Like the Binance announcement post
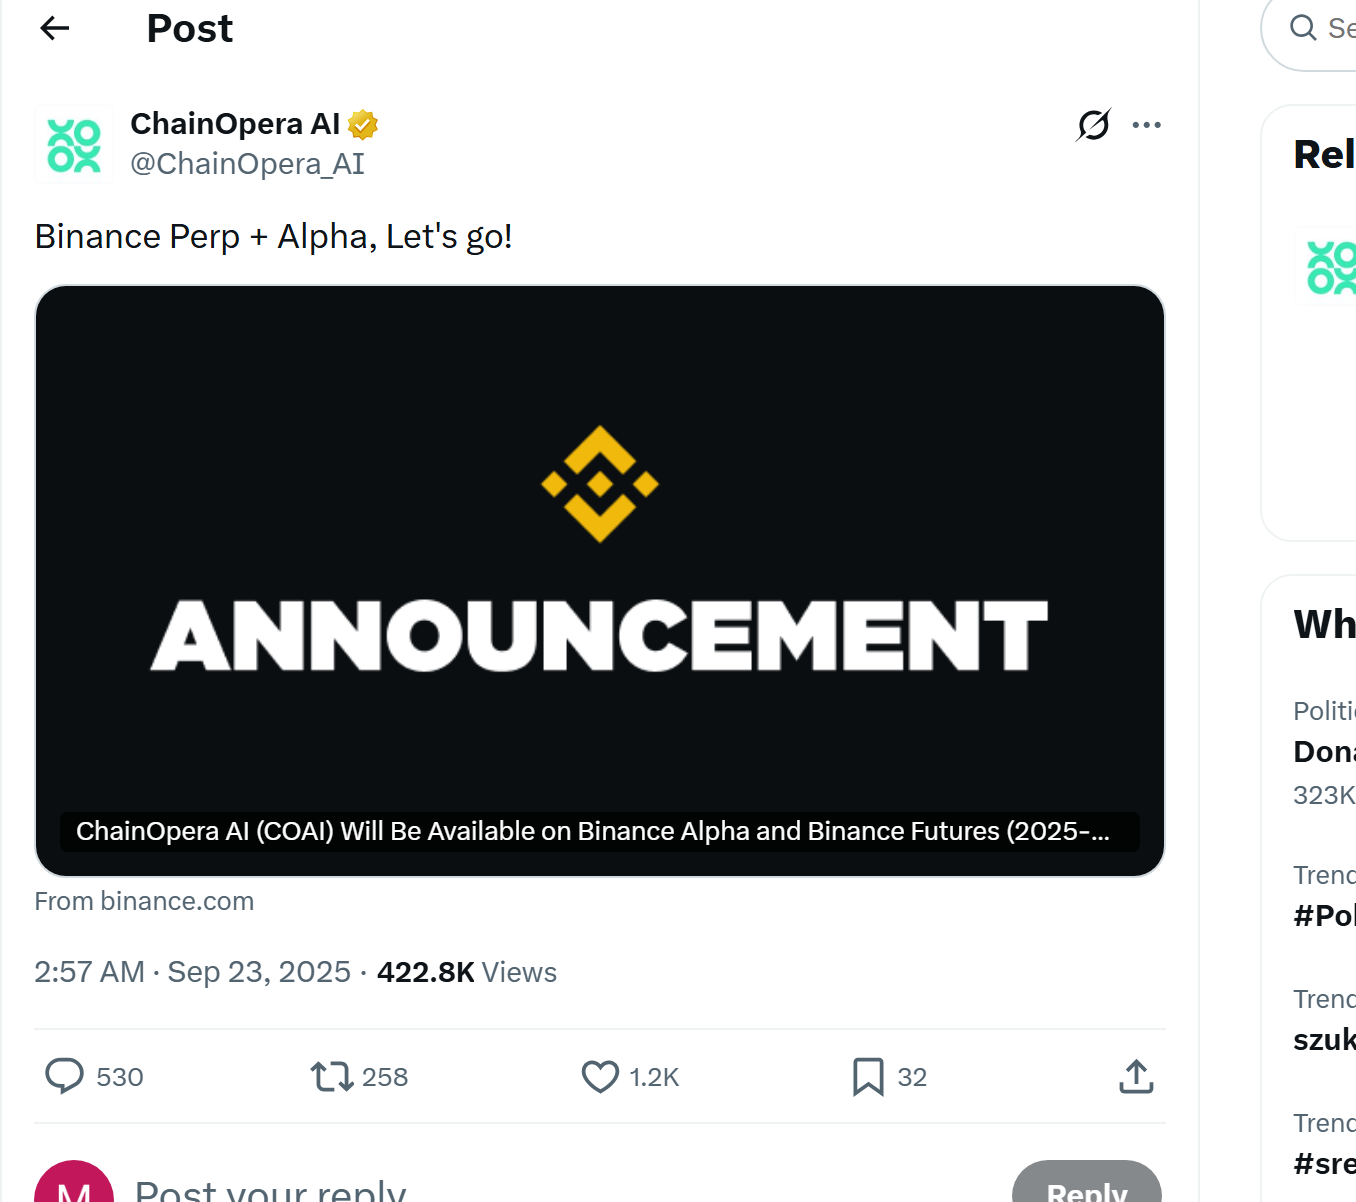This screenshot has width=1356, height=1202. tap(600, 1076)
